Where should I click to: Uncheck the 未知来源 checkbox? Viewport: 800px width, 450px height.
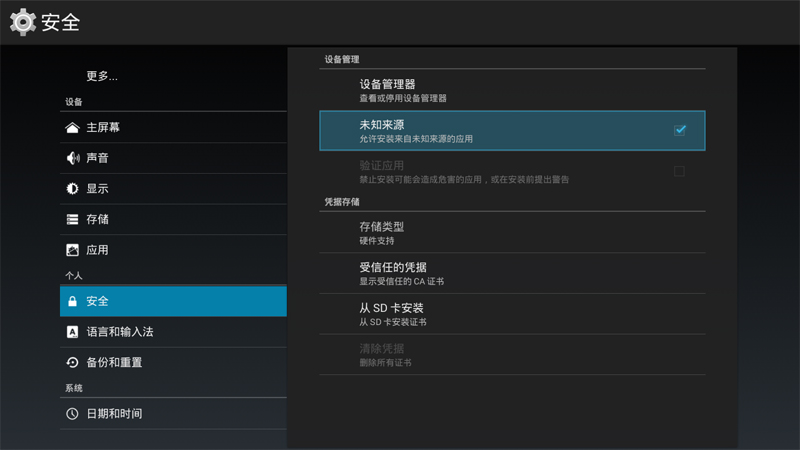680,130
